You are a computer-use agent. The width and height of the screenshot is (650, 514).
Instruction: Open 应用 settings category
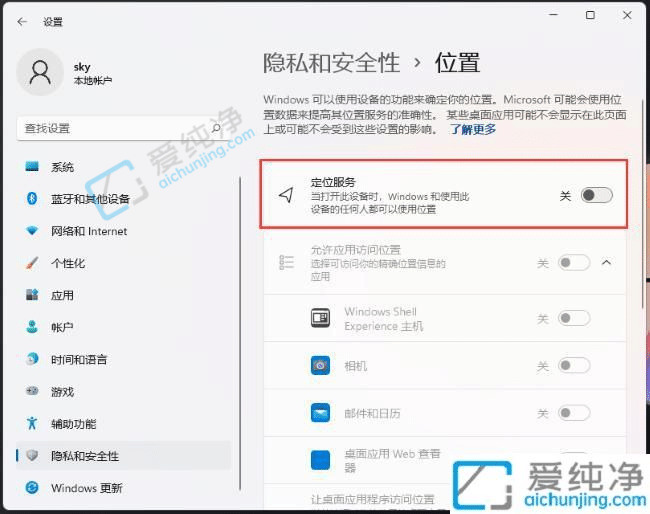tap(123, 295)
